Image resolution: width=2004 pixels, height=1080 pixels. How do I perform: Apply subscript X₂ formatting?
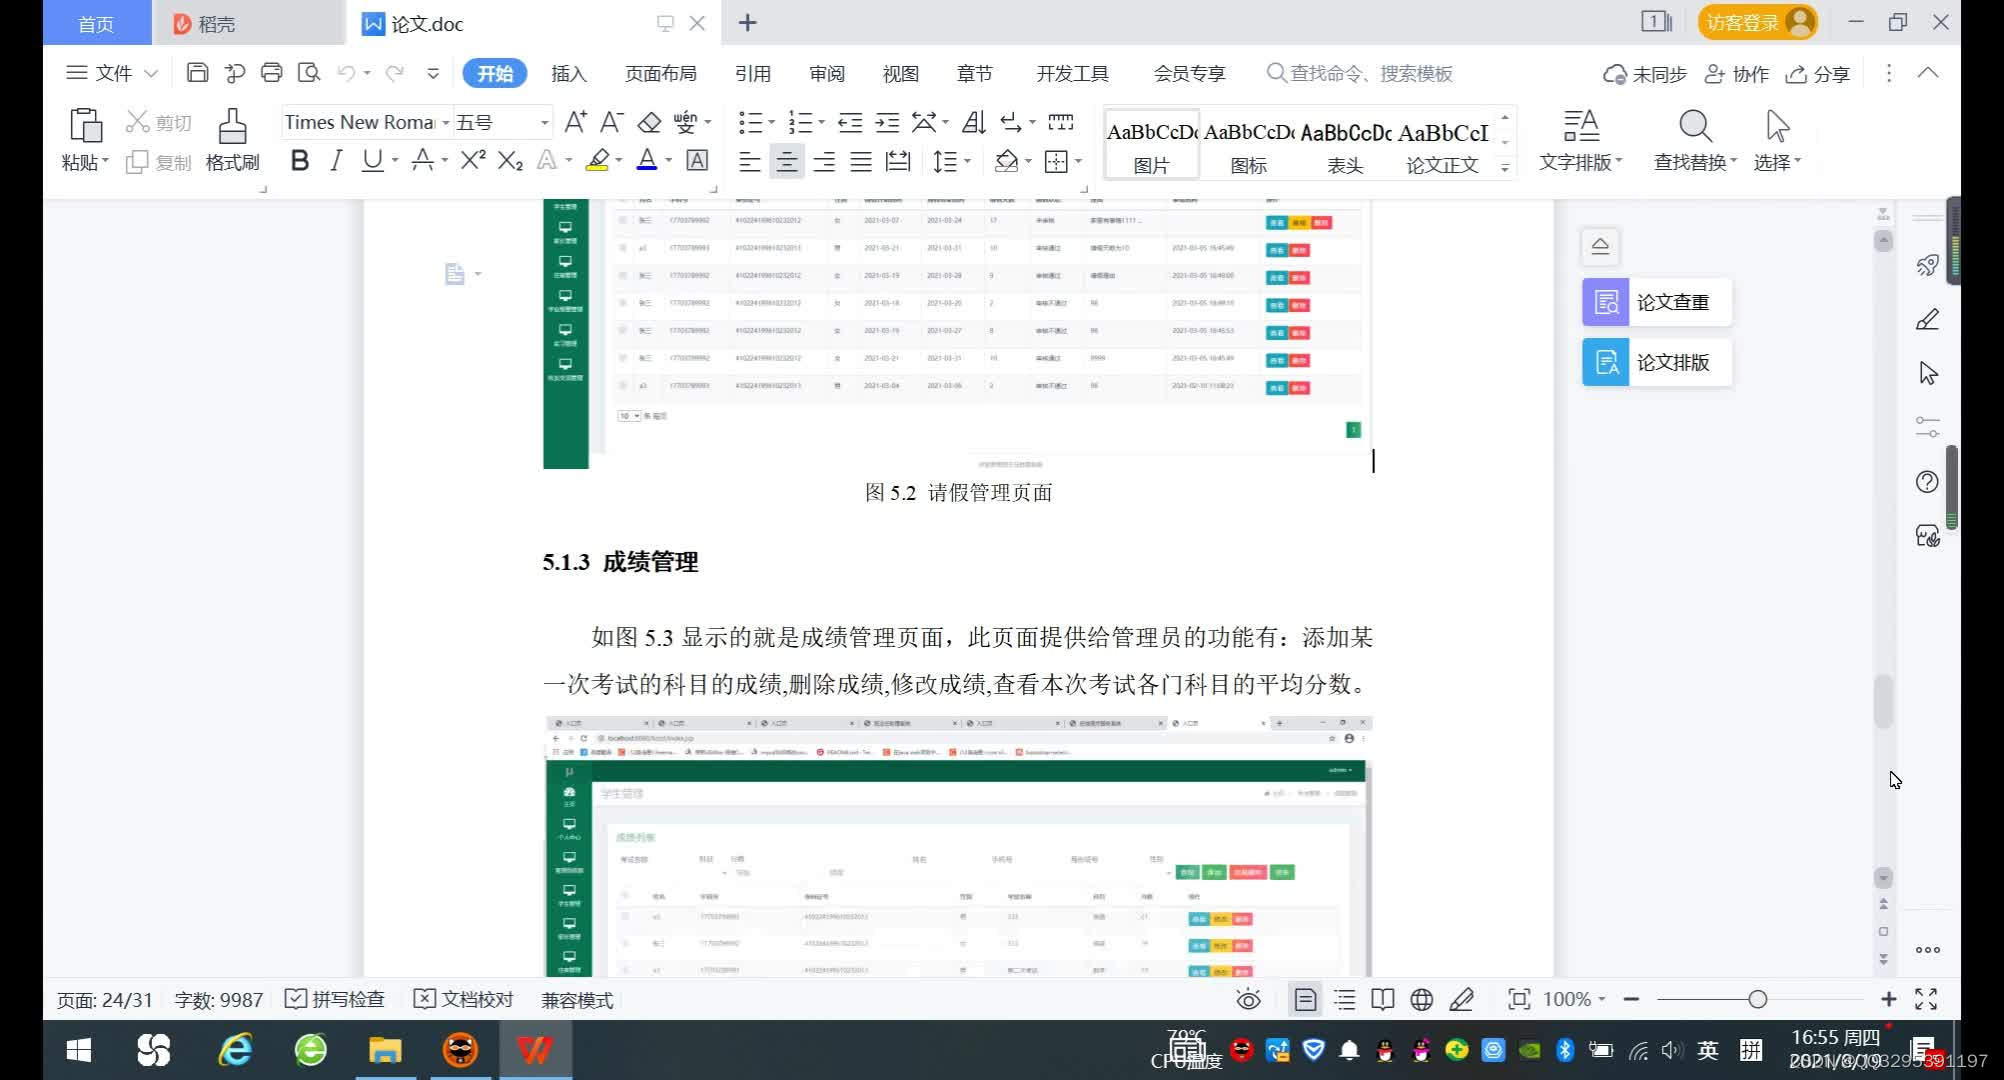pos(510,160)
